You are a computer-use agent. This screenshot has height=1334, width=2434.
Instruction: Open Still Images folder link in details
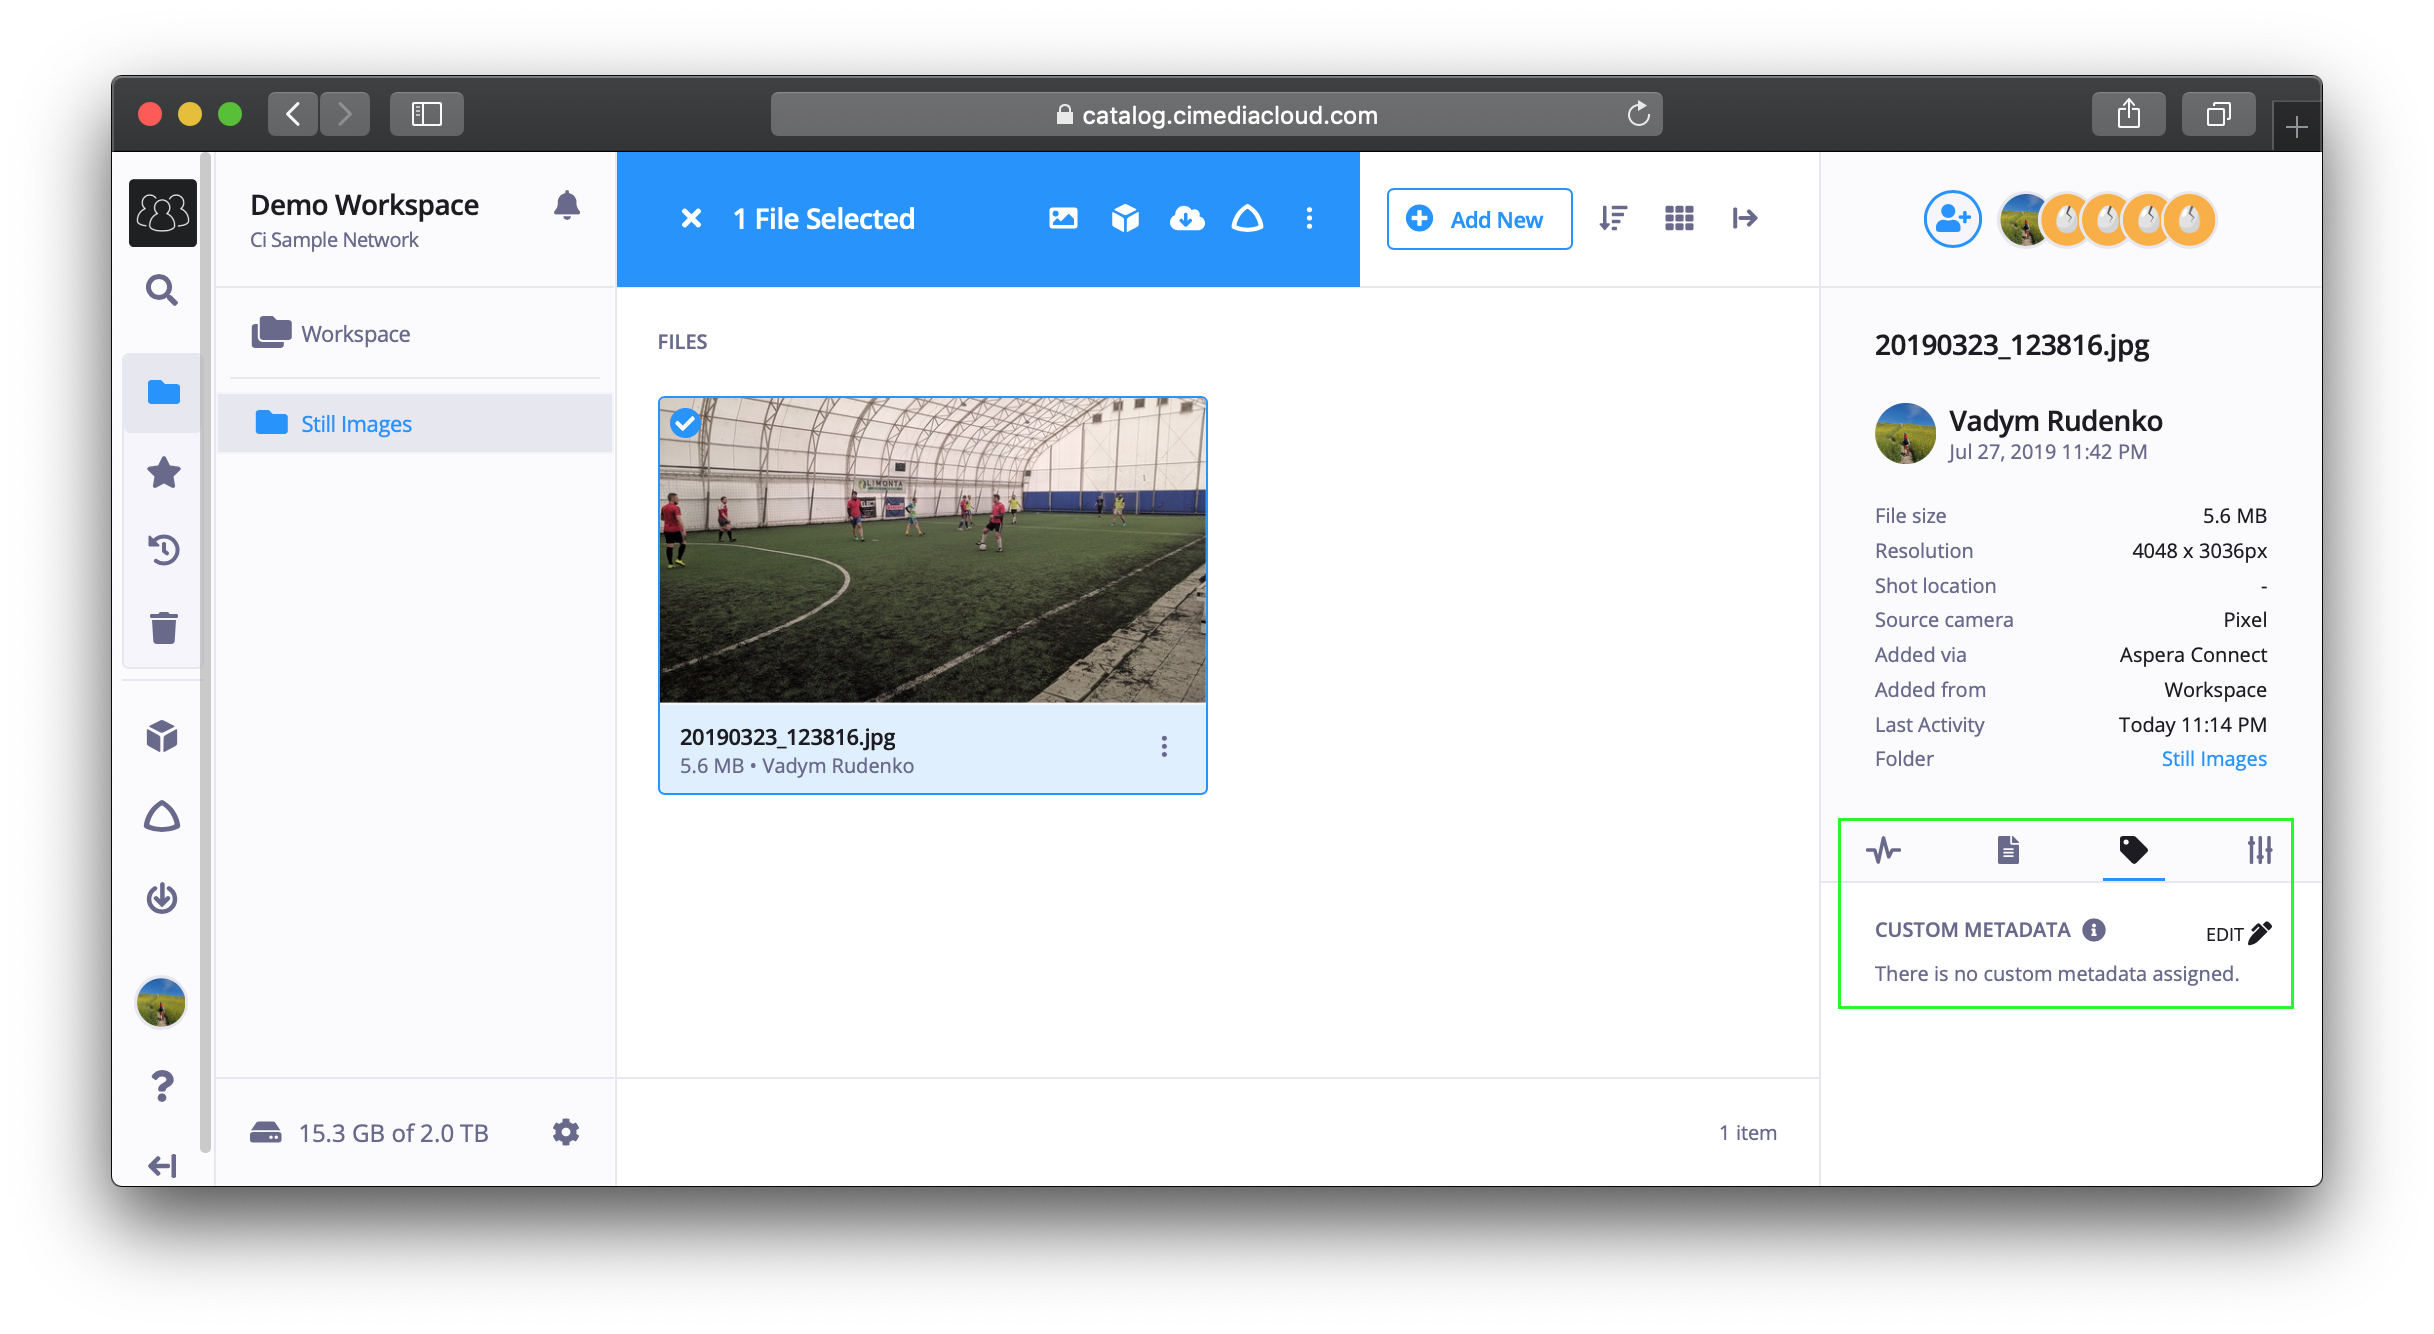(x=2214, y=759)
